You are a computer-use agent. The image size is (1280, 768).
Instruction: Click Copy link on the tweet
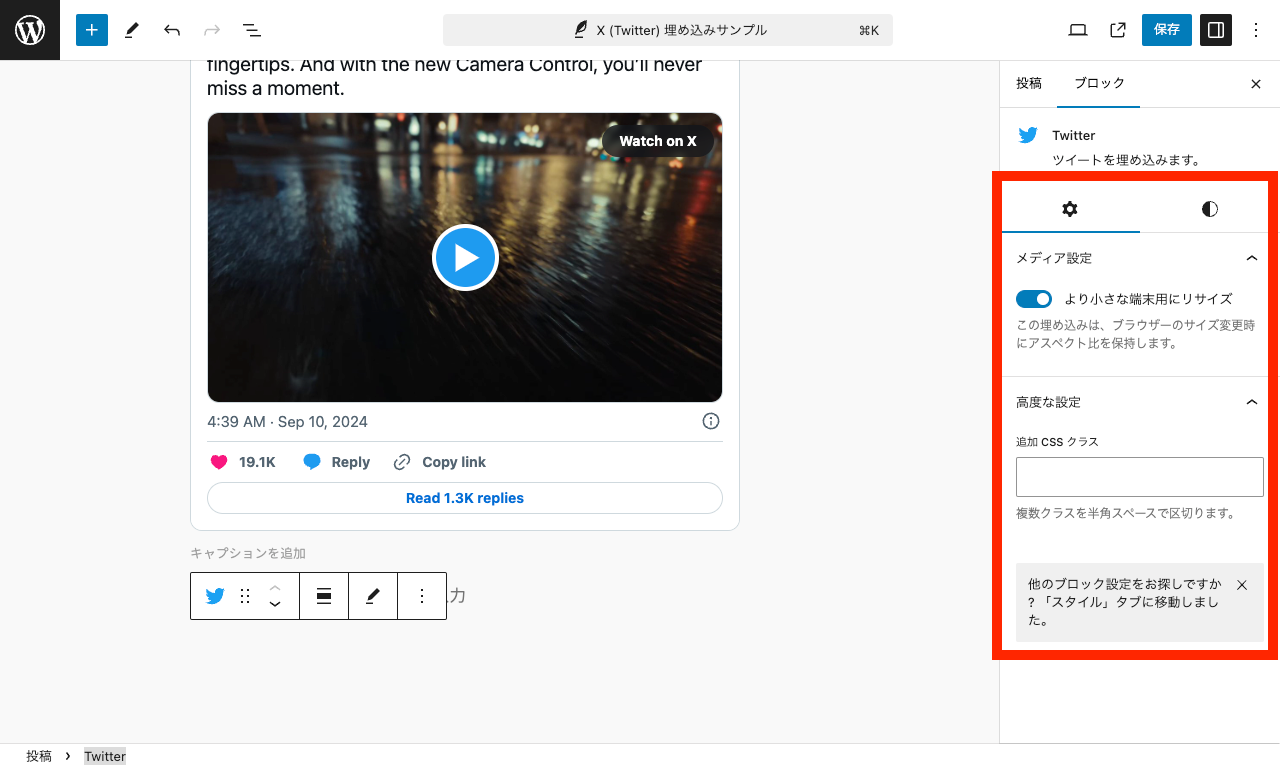(x=440, y=462)
